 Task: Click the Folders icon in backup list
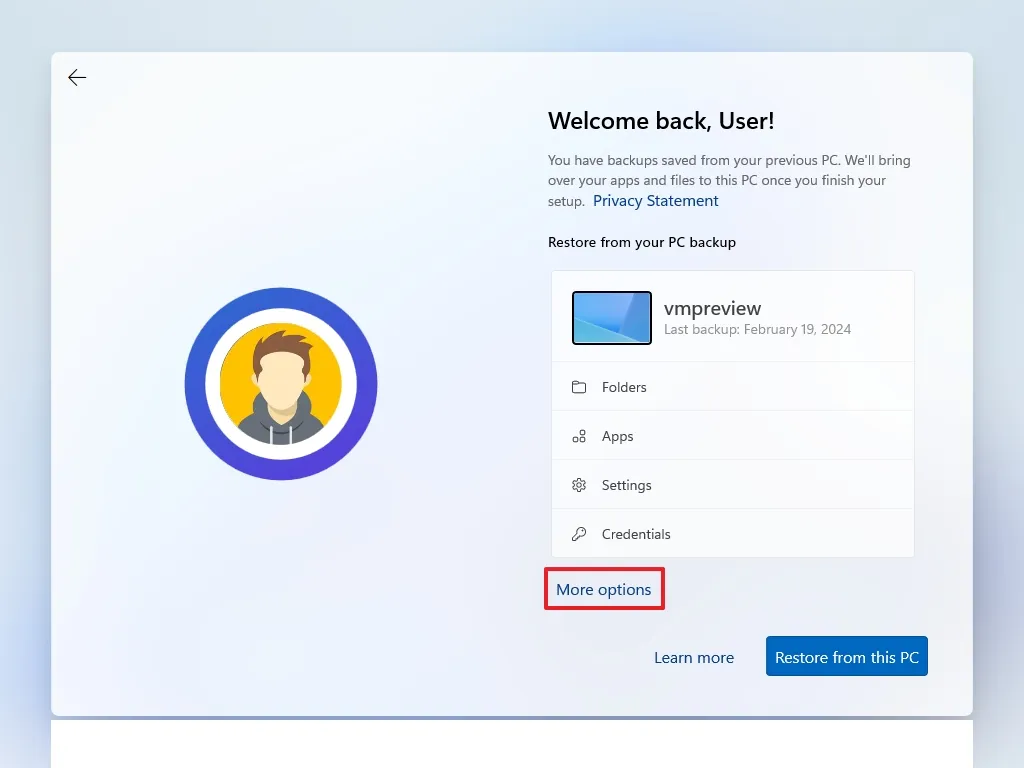click(x=578, y=387)
